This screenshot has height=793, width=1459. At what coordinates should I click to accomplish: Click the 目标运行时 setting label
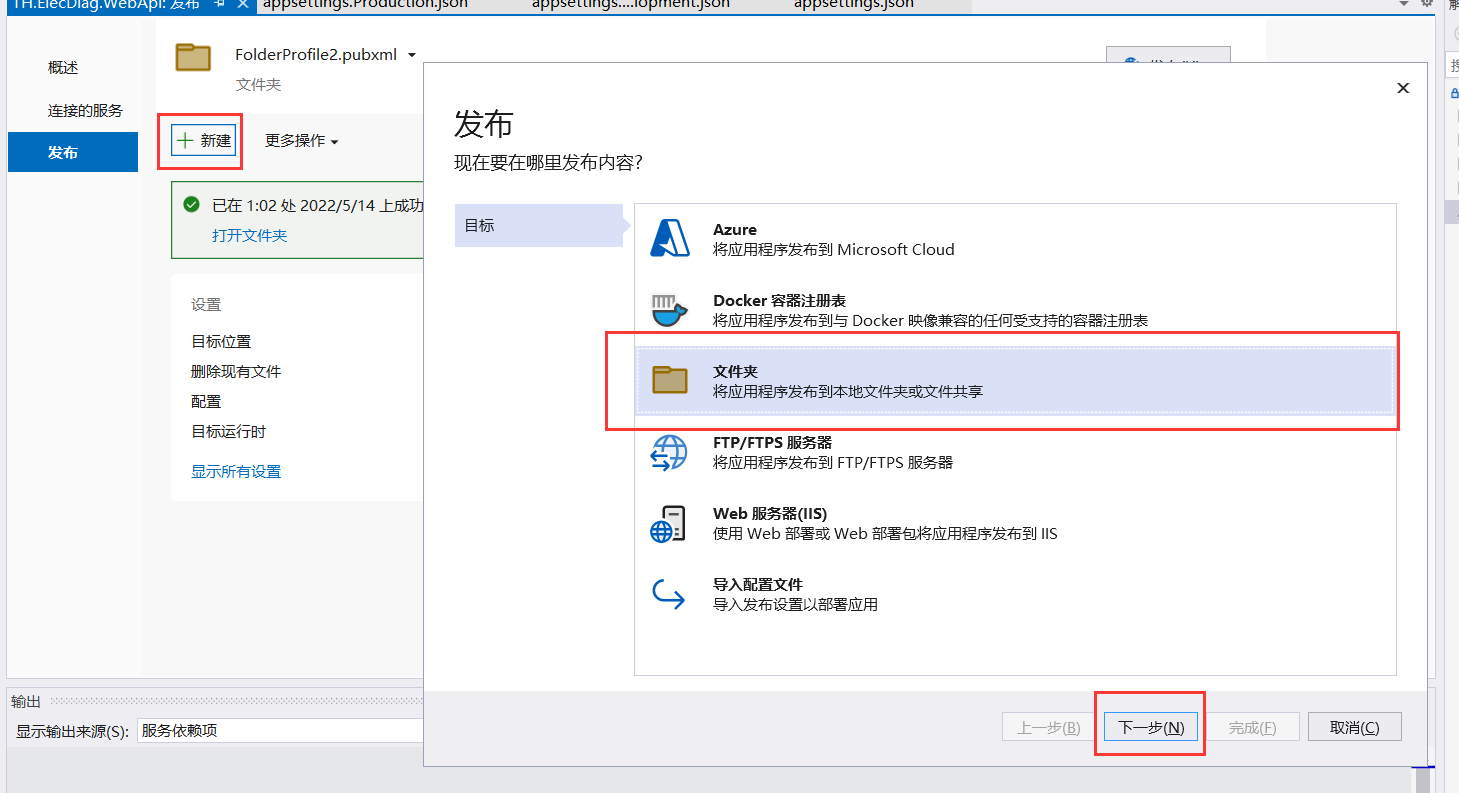(228, 431)
